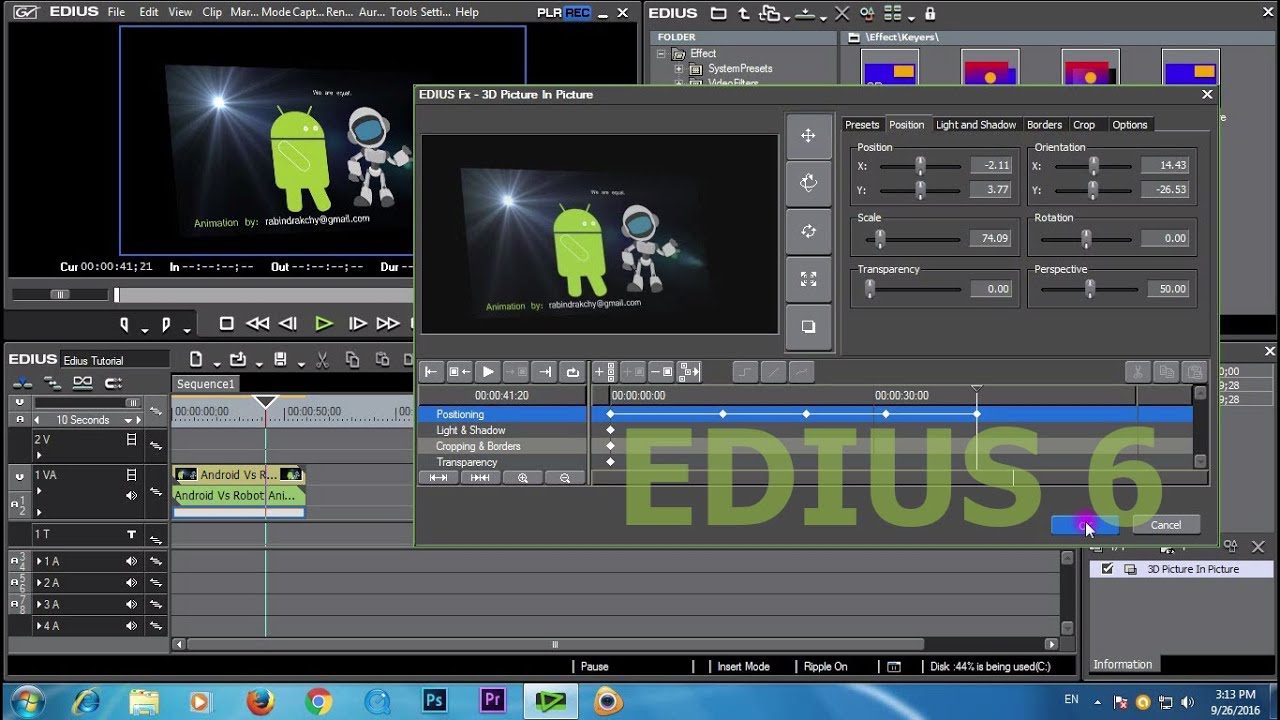The height and width of the screenshot is (720, 1280).
Task: Switch to the Presets tab
Action: 862,125
